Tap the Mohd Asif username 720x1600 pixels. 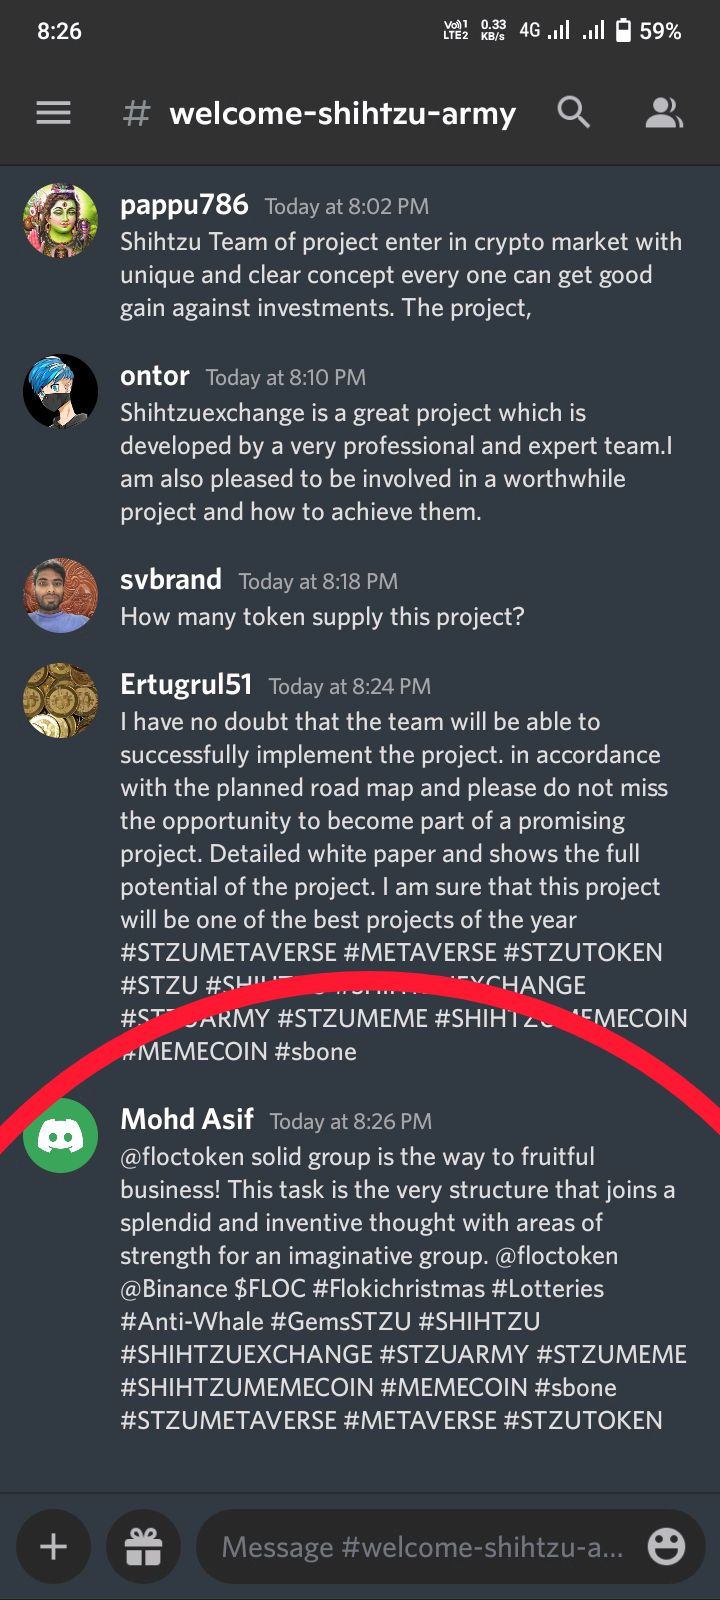tap(187, 1119)
